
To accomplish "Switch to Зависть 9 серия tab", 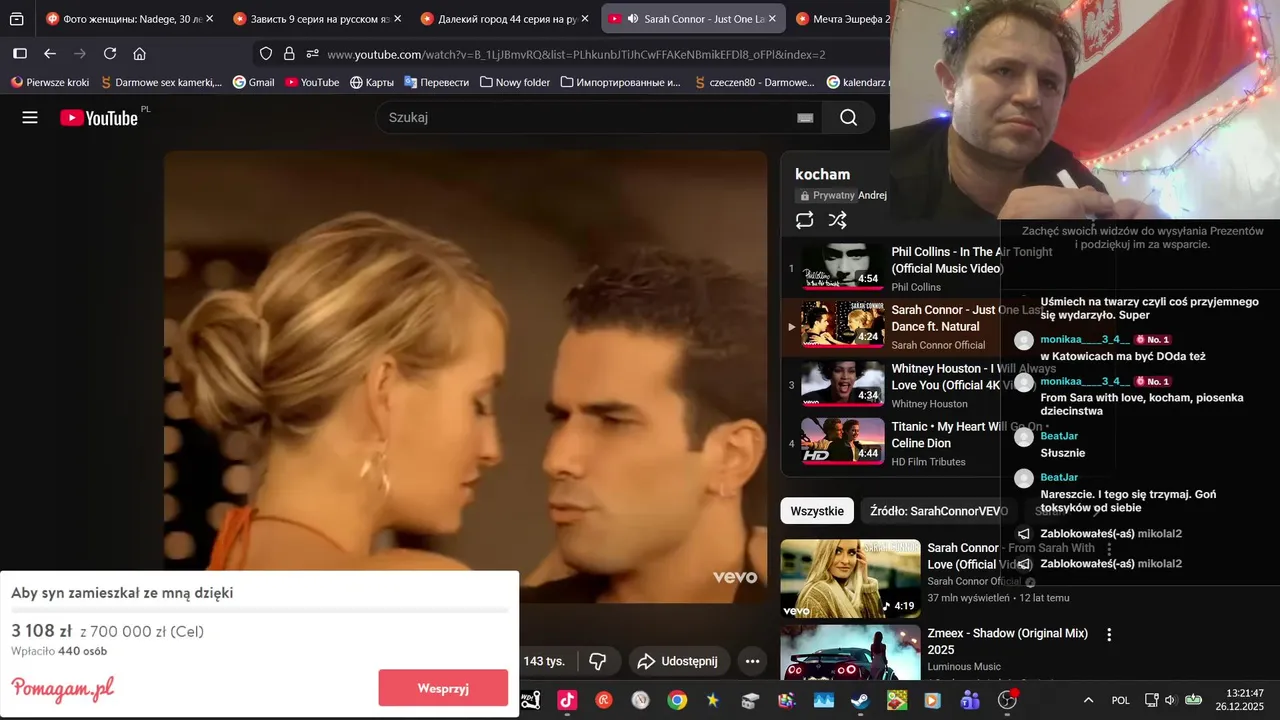I will click(318, 19).
